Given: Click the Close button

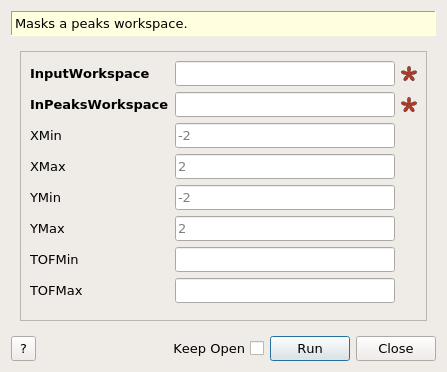Looking at the screenshot, I should (x=396, y=348).
